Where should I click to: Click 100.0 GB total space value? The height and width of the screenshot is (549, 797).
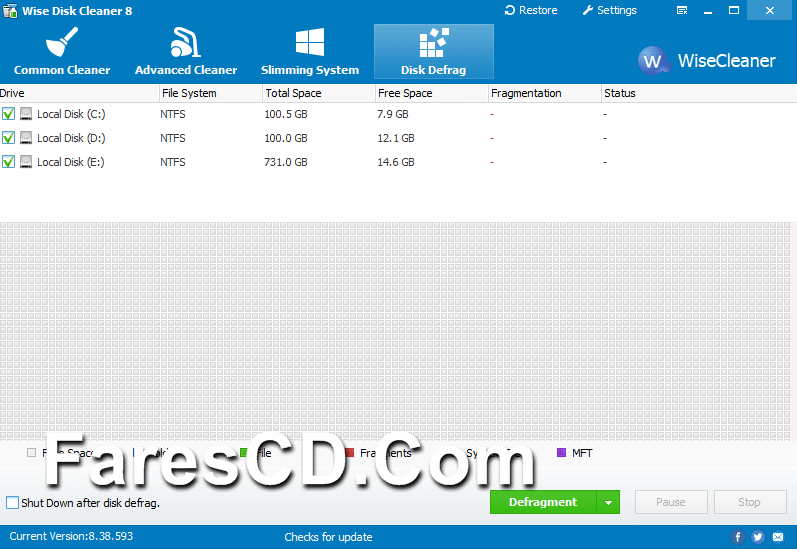[286, 138]
